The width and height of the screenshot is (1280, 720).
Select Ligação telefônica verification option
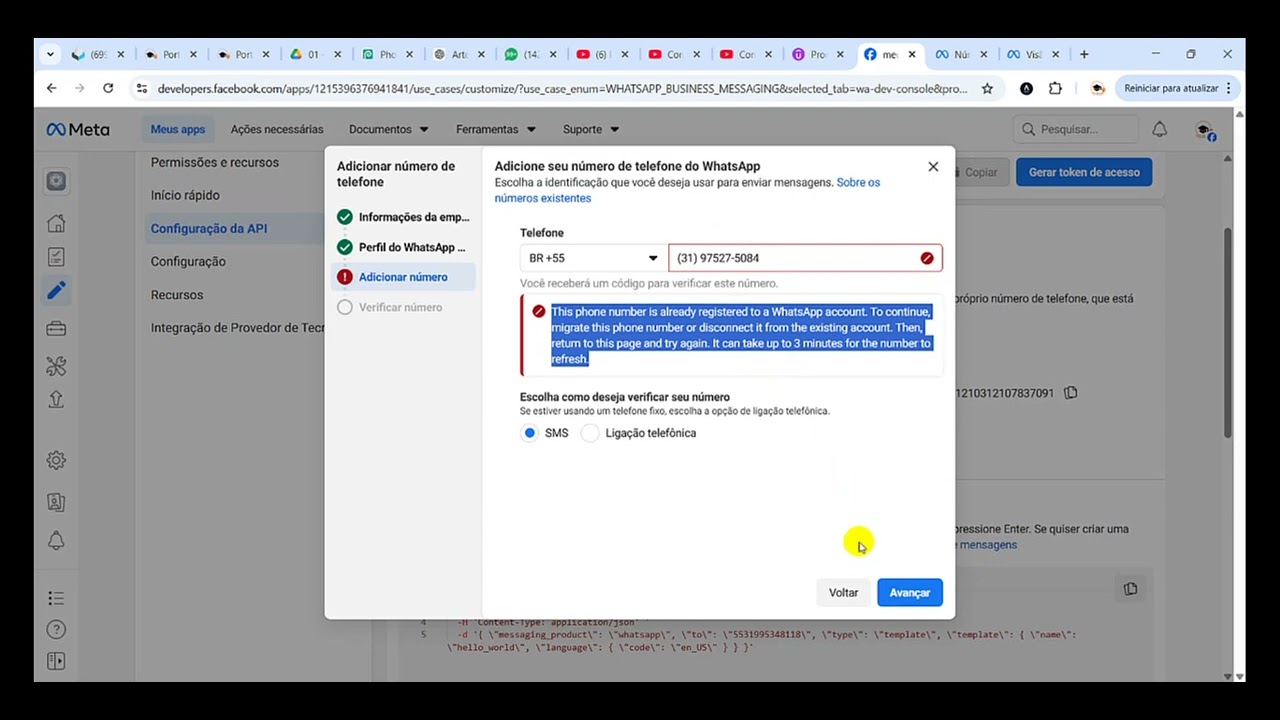pyautogui.click(x=590, y=433)
